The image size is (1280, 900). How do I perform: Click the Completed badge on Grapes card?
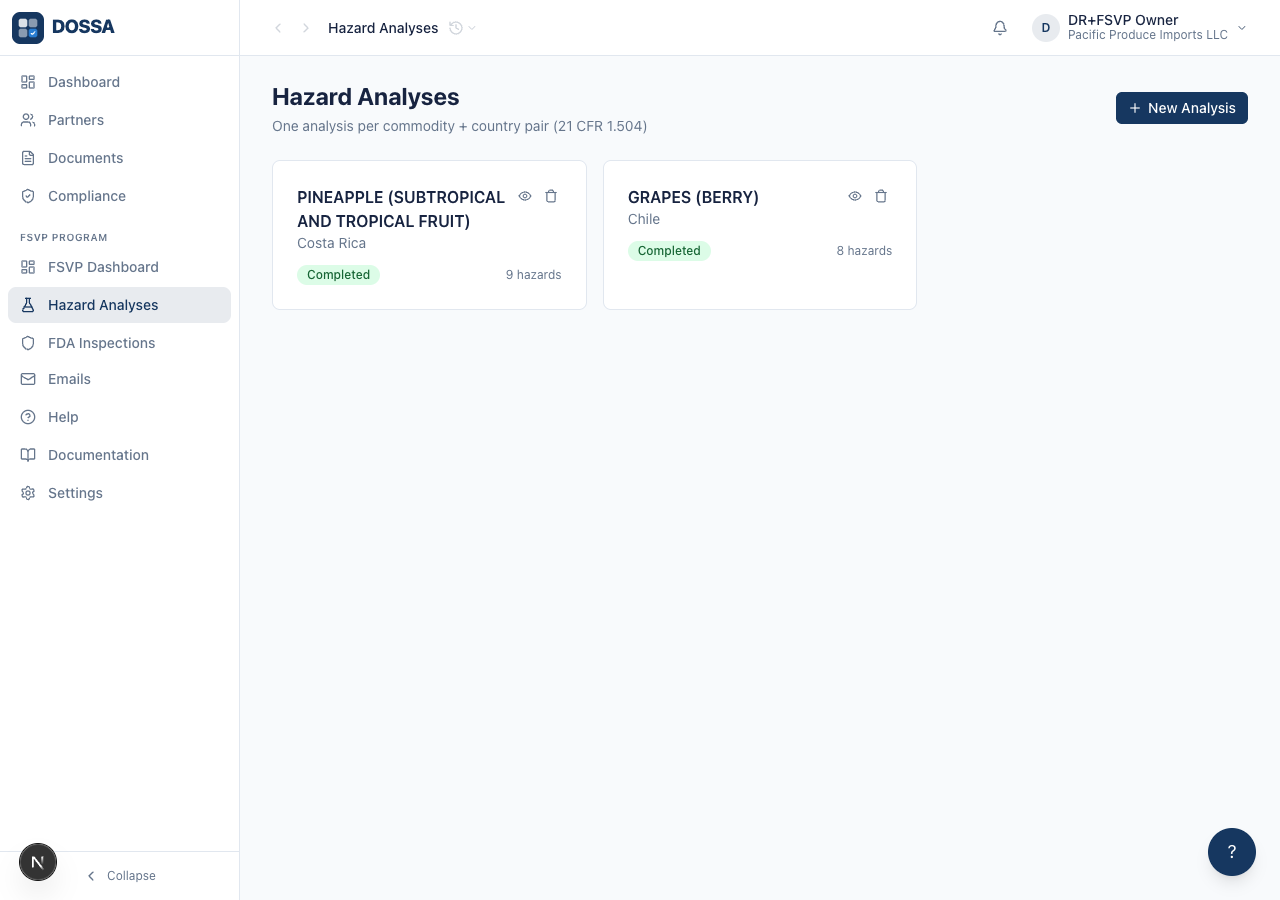point(669,251)
